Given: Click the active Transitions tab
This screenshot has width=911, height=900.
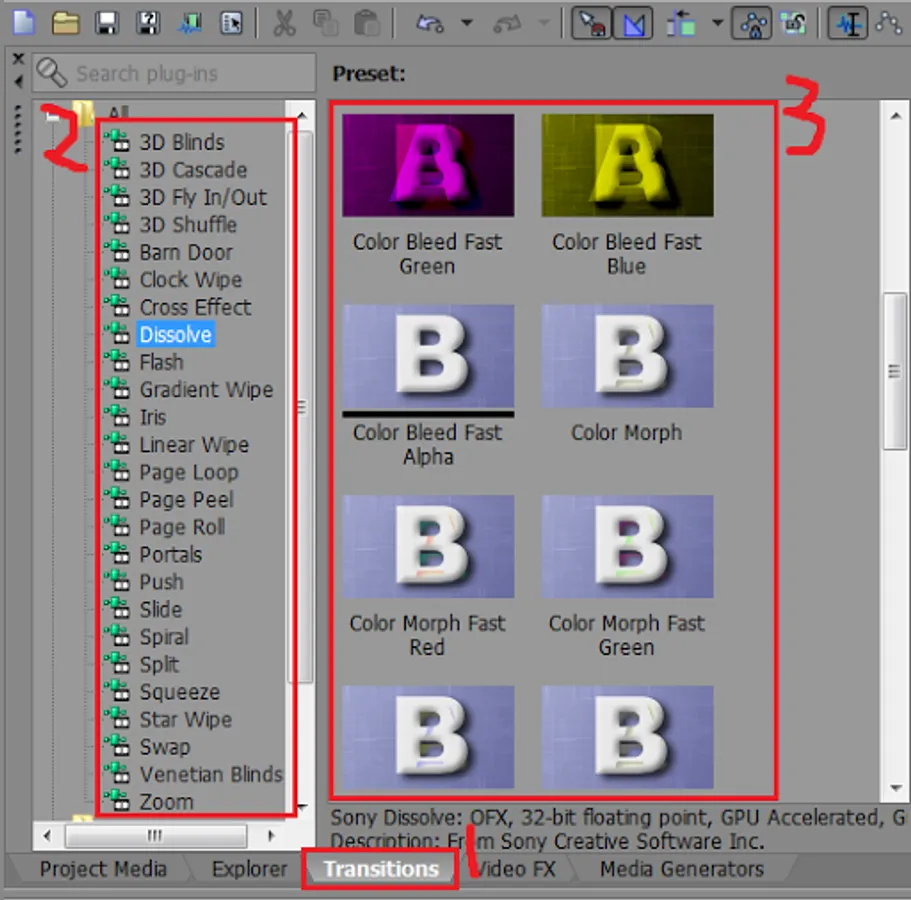Looking at the screenshot, I should [x=381, y=869].
